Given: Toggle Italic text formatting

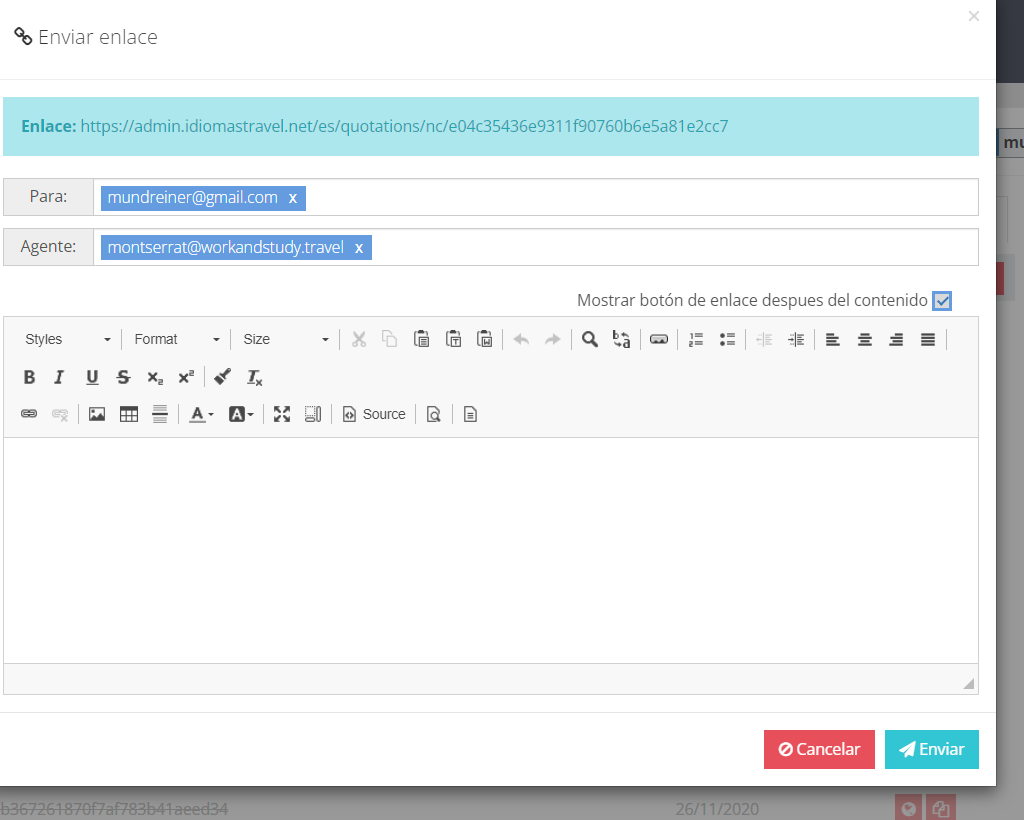Looking at the screenshot, I should tap(59, 377).
